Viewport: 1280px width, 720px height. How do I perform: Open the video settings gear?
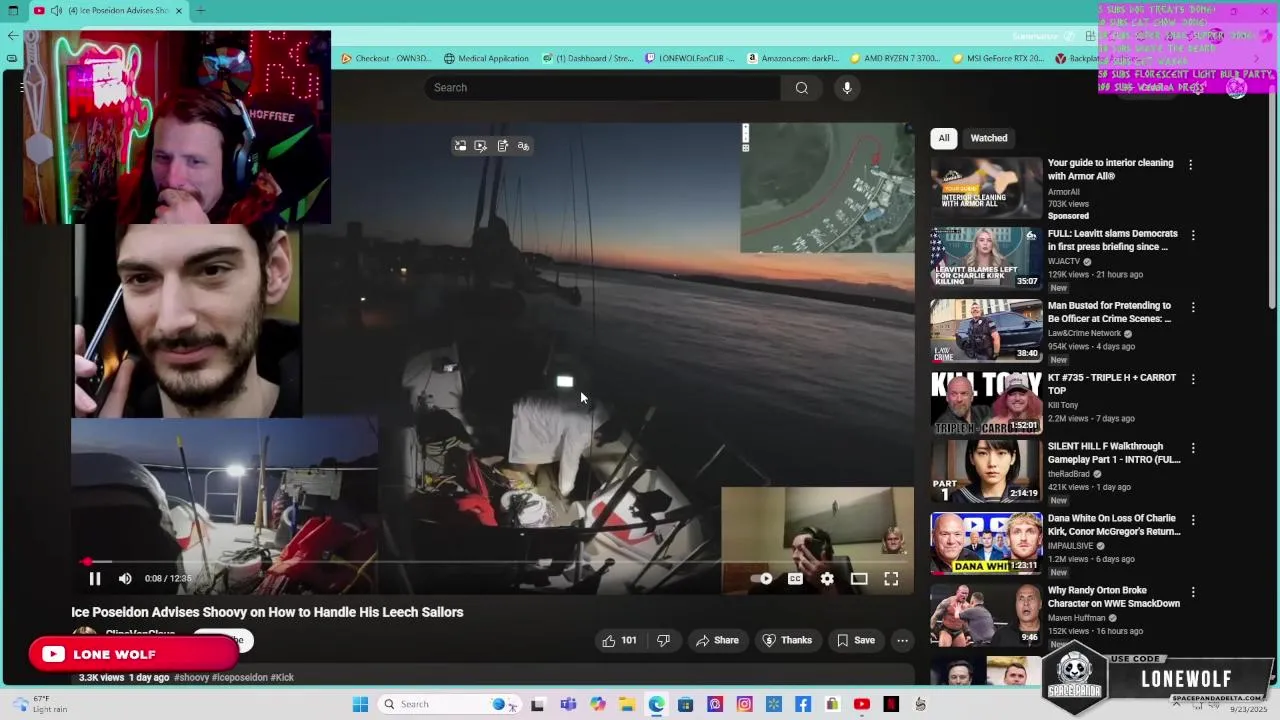click(x=827, y=578)
